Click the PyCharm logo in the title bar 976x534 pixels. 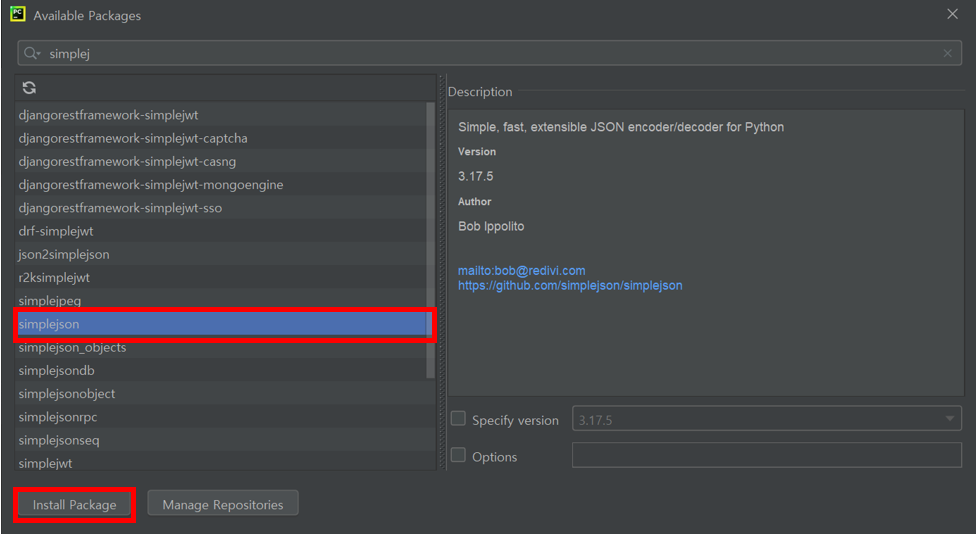pos(17,14)
